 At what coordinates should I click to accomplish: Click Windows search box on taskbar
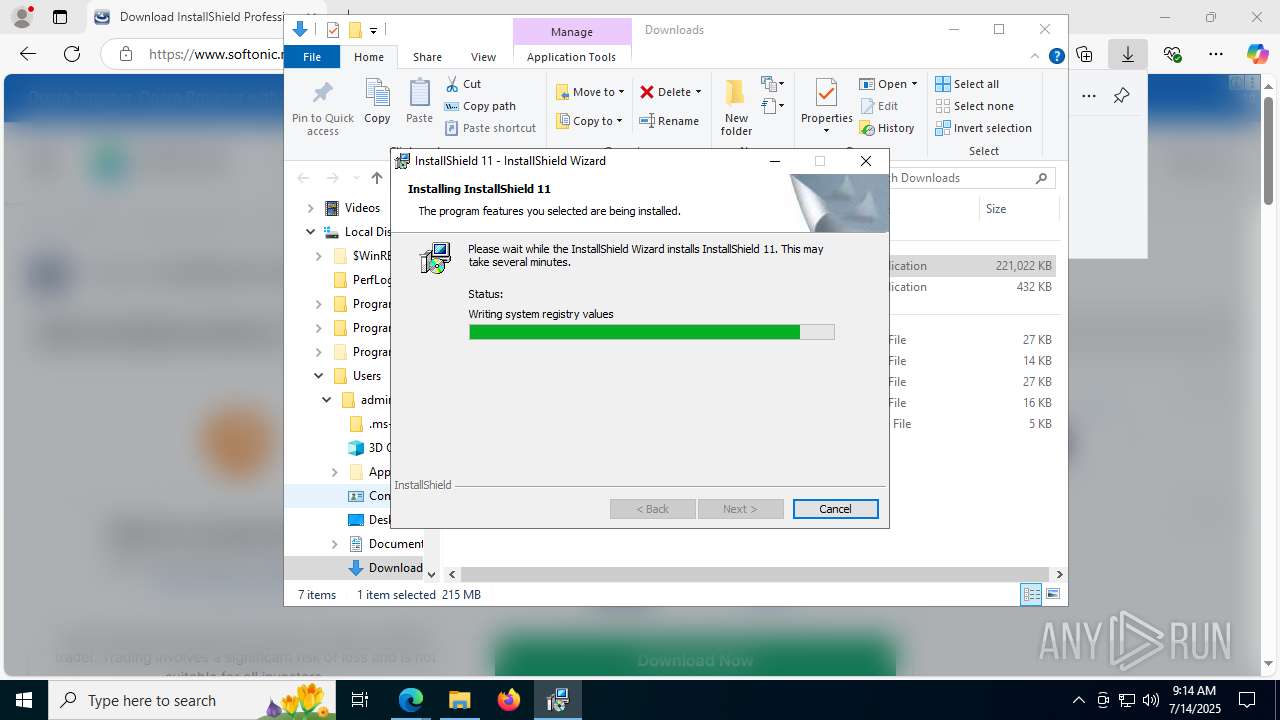click(x=190, y=700)
